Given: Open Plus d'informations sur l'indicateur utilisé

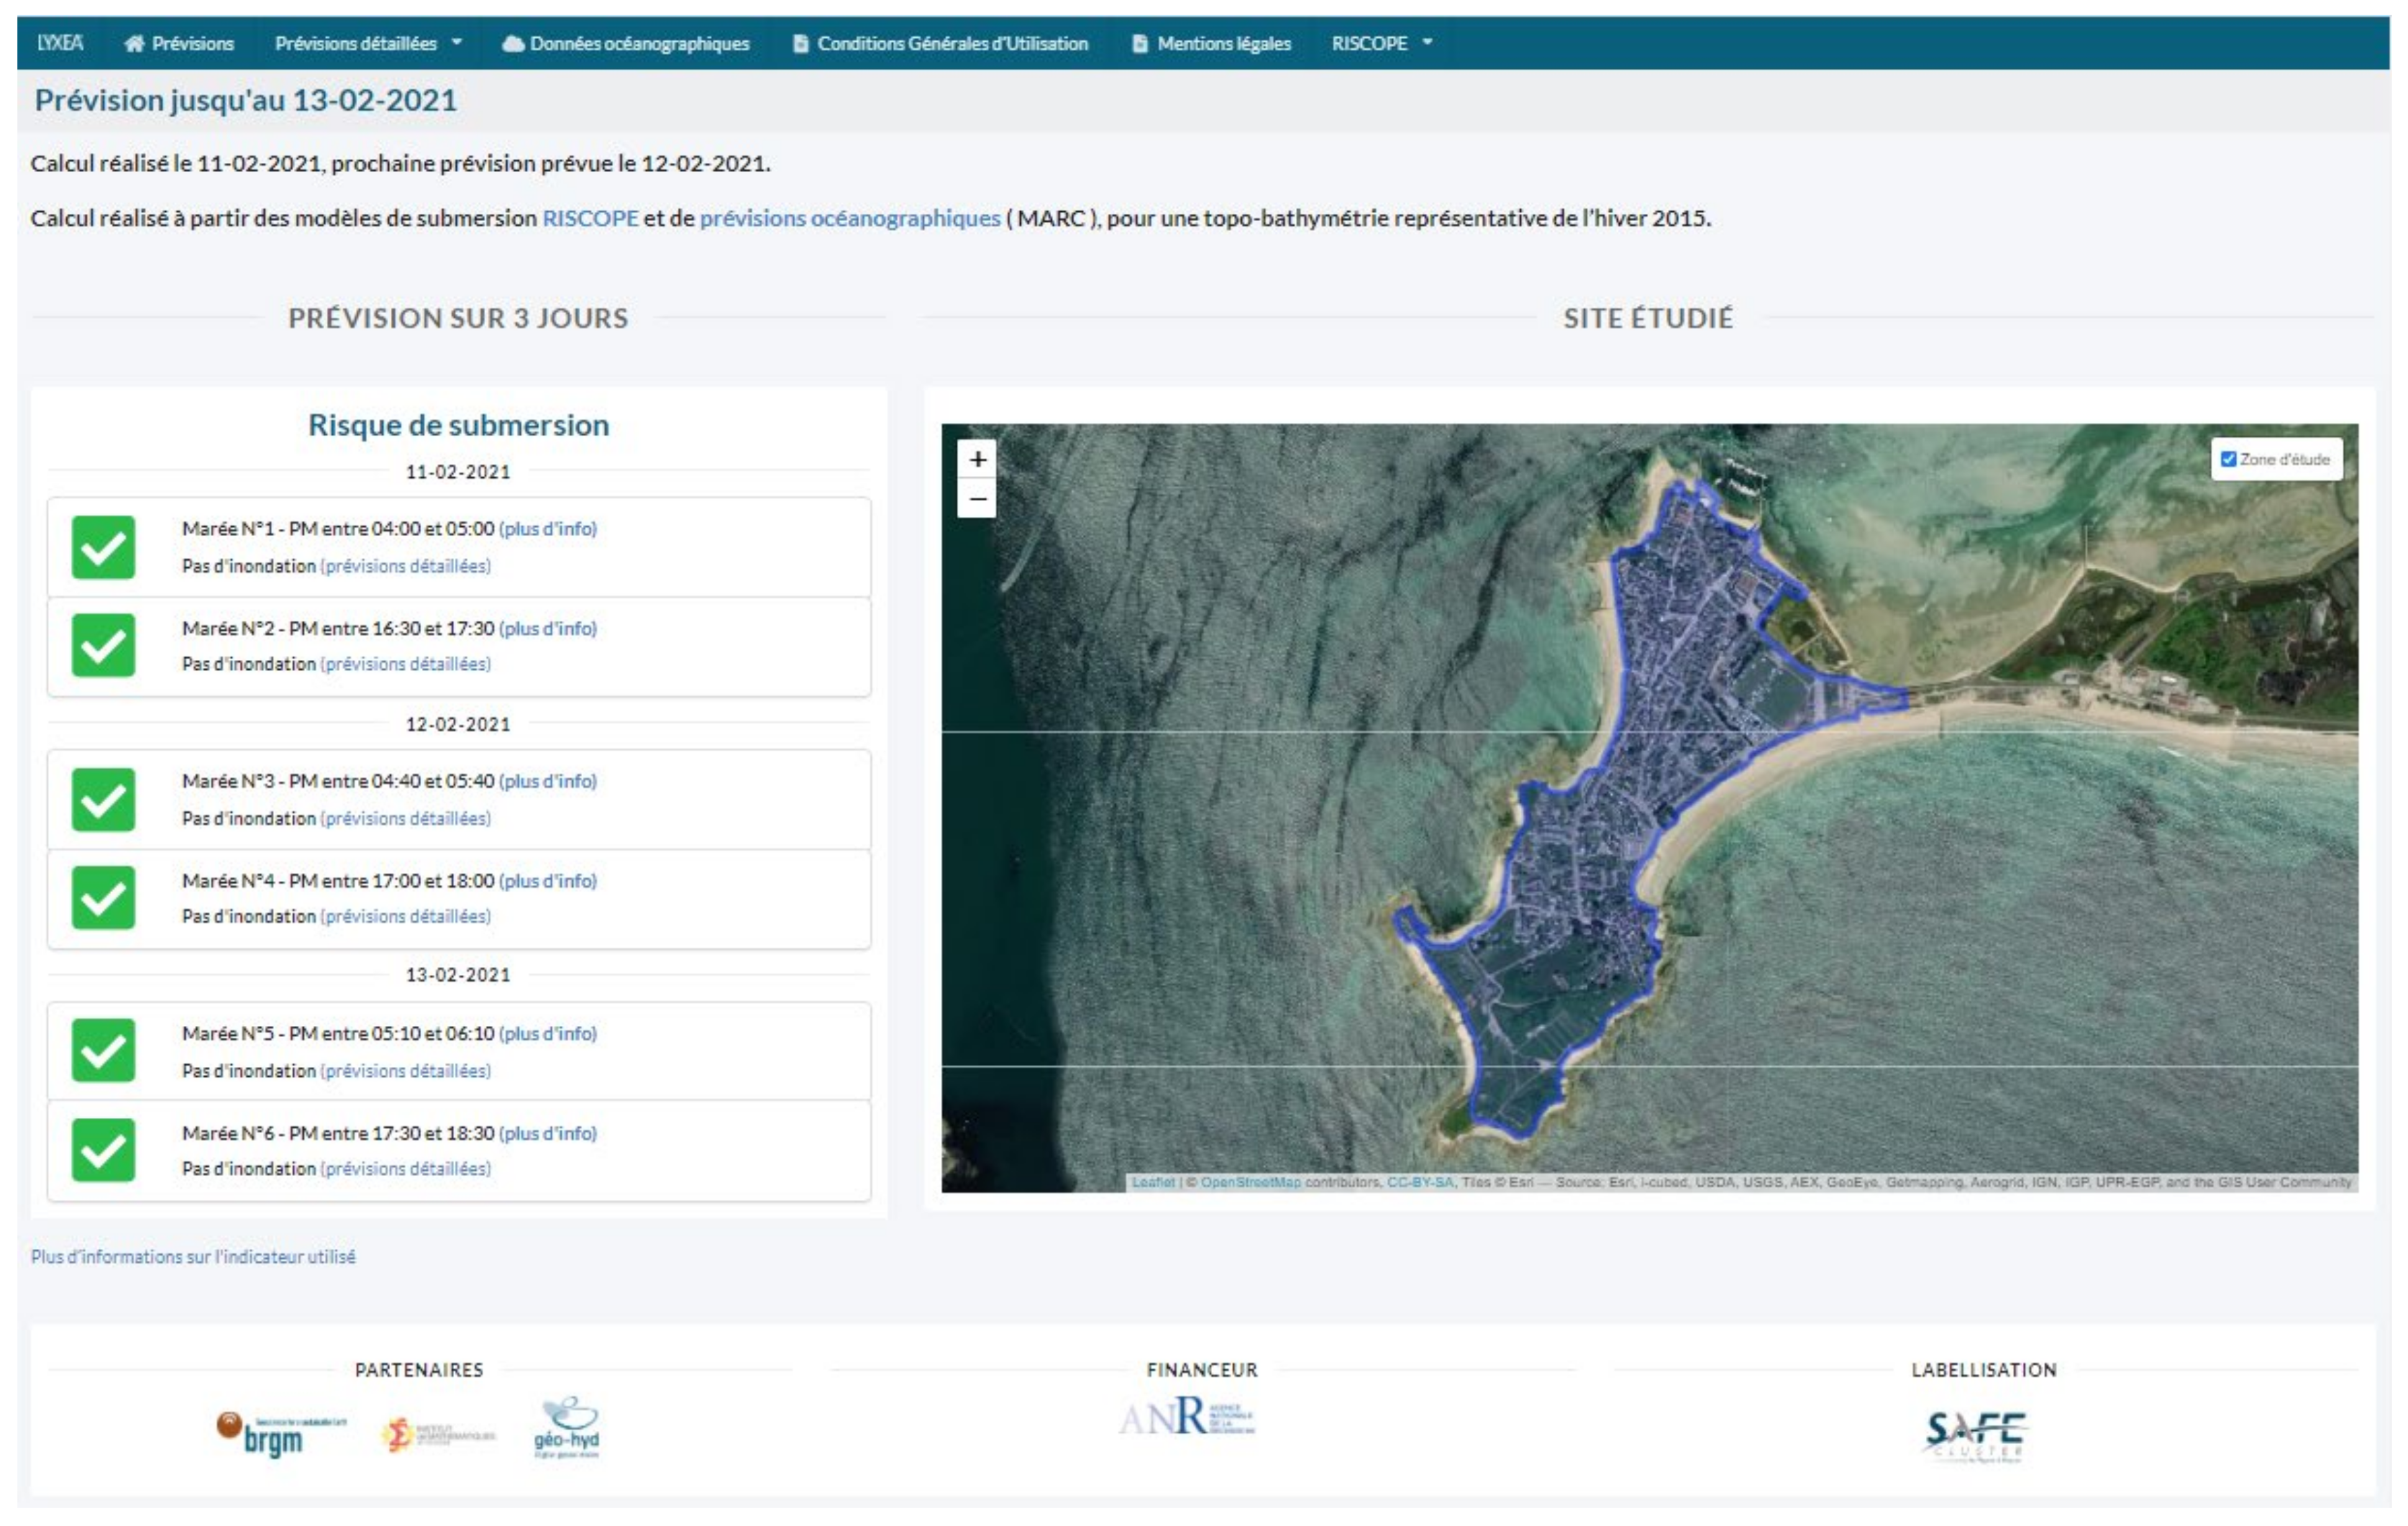Looking at the screenshot, I should [193, 1256].
